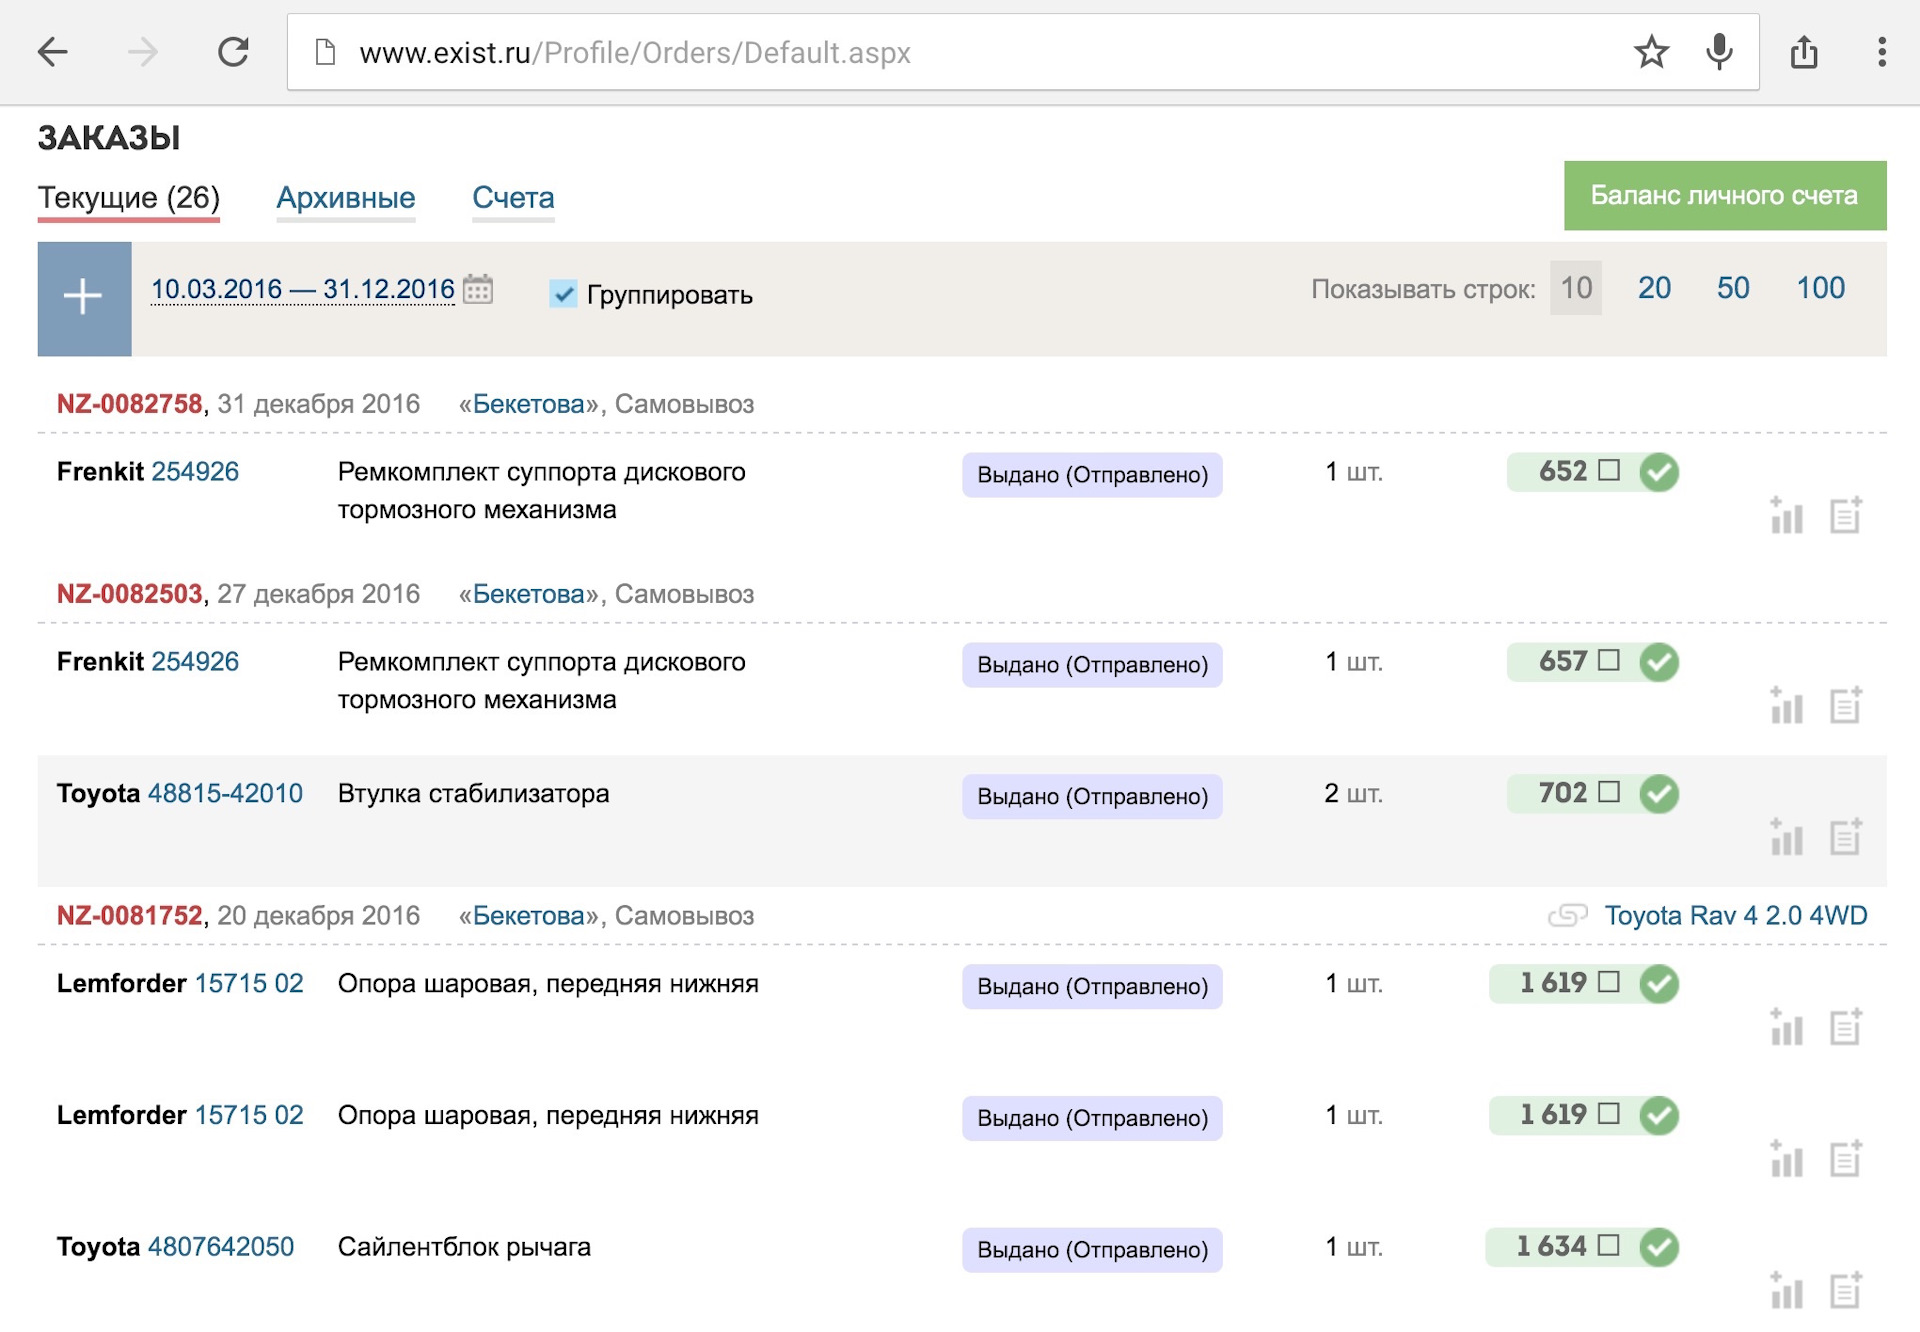Switch to the Архивные tab

345,198
